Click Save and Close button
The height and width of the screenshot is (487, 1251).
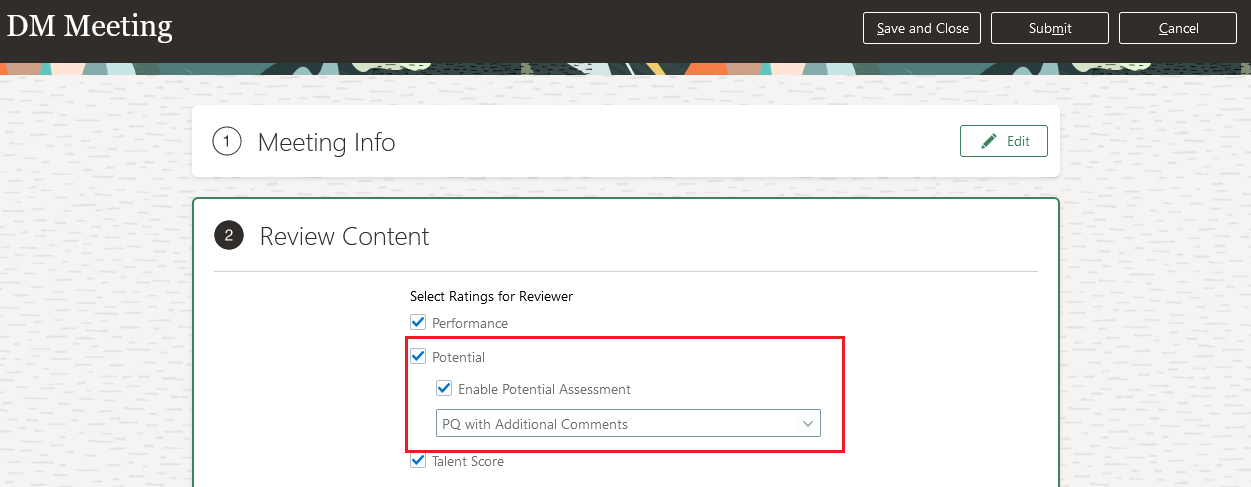click(x=922, y=28)
